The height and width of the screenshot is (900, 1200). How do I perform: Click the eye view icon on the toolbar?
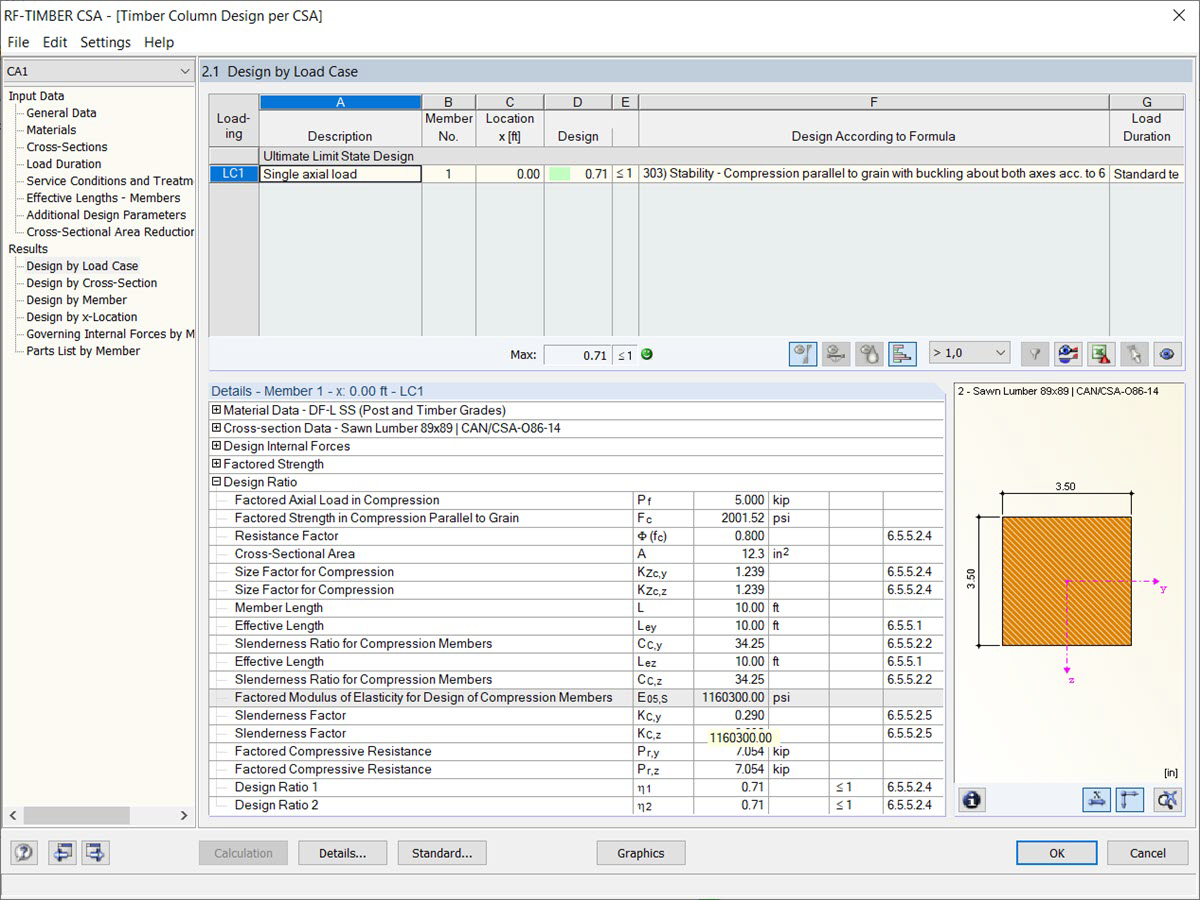pyautogui.click(x=1166, y=354)
